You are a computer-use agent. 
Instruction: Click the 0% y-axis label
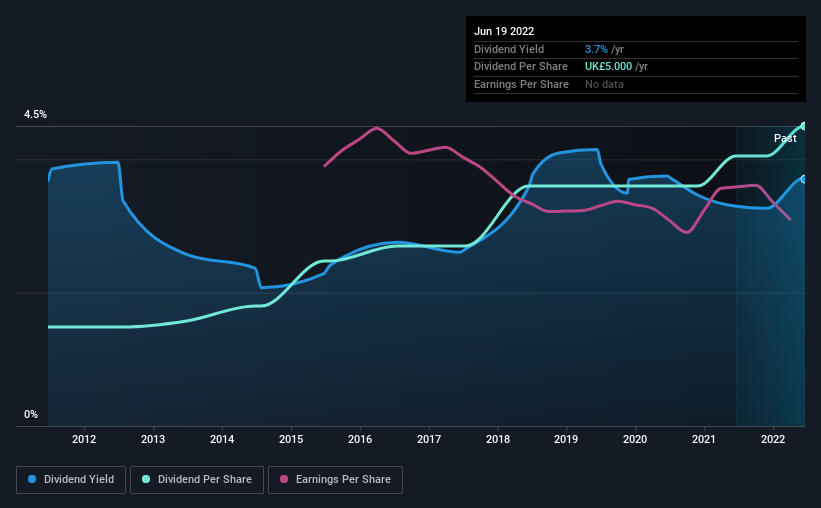[31, 415]
